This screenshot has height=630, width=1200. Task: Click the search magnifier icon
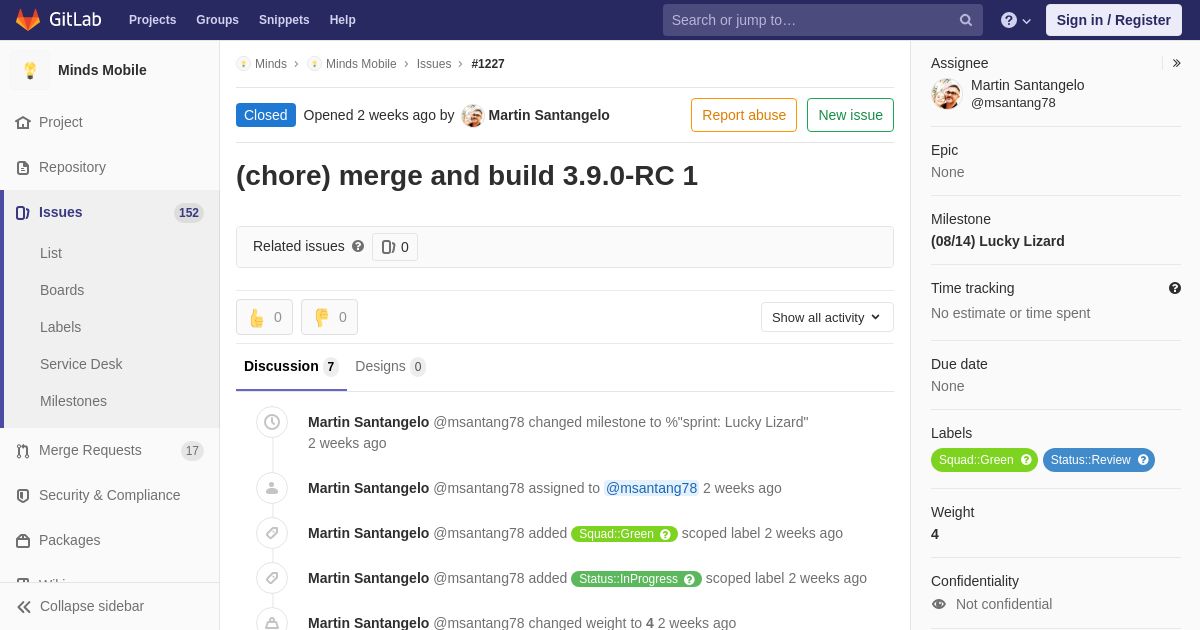(966, 20)
